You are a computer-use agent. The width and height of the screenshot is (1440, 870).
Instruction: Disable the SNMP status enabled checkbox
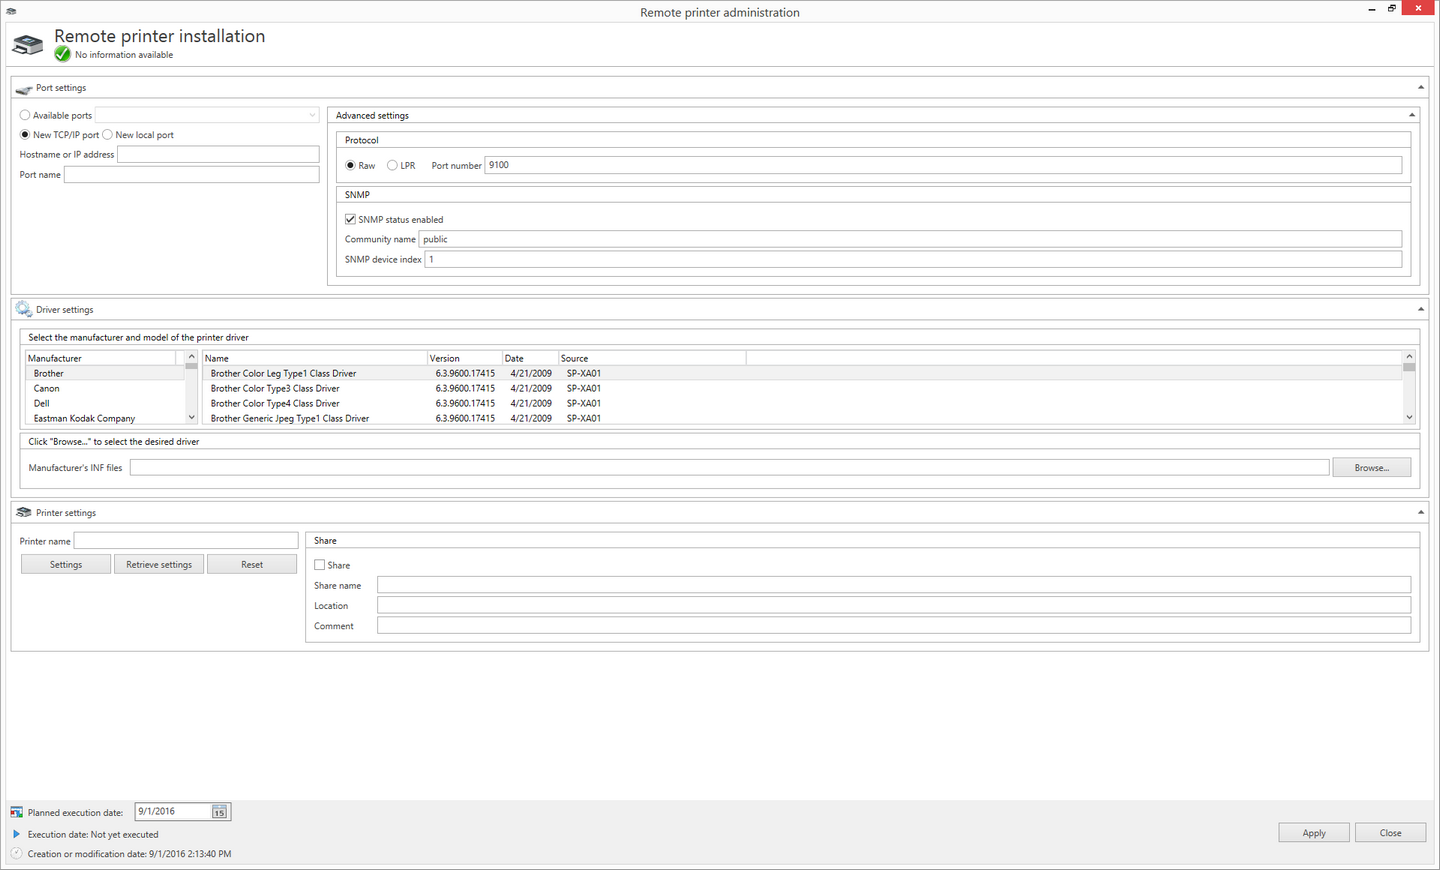click(x=351, y=220)
